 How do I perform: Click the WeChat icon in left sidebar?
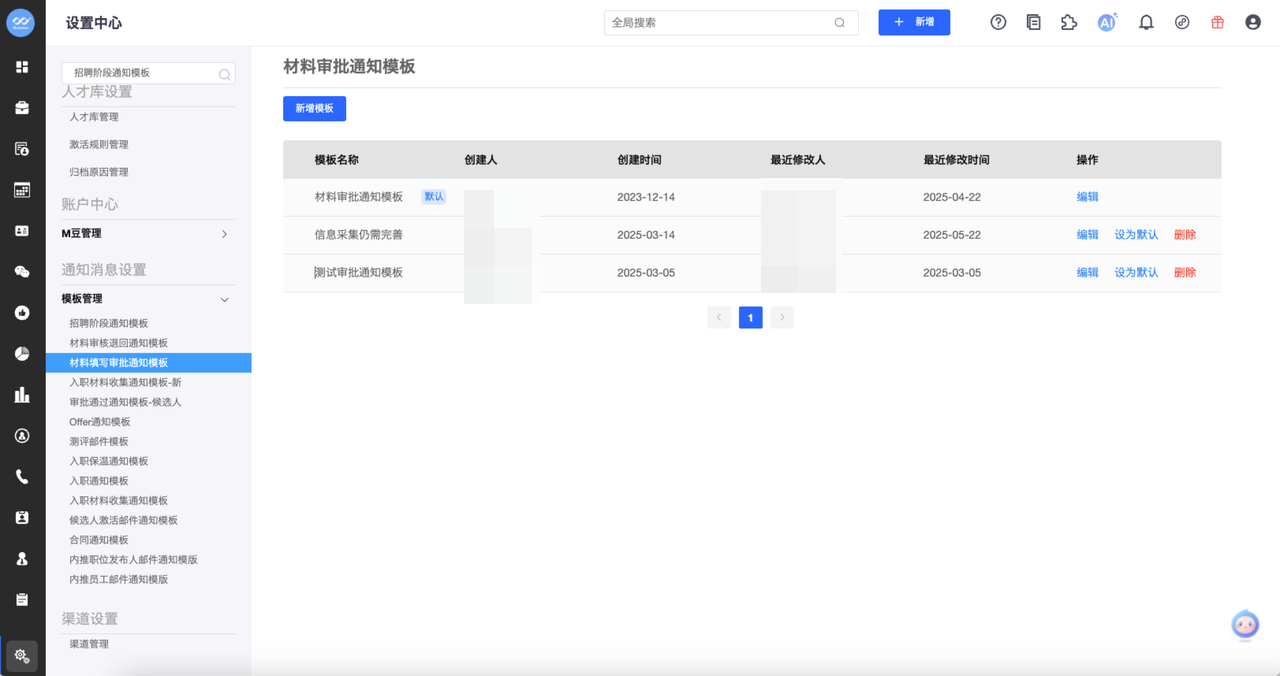pyautogui.click(x=22, y=272)
